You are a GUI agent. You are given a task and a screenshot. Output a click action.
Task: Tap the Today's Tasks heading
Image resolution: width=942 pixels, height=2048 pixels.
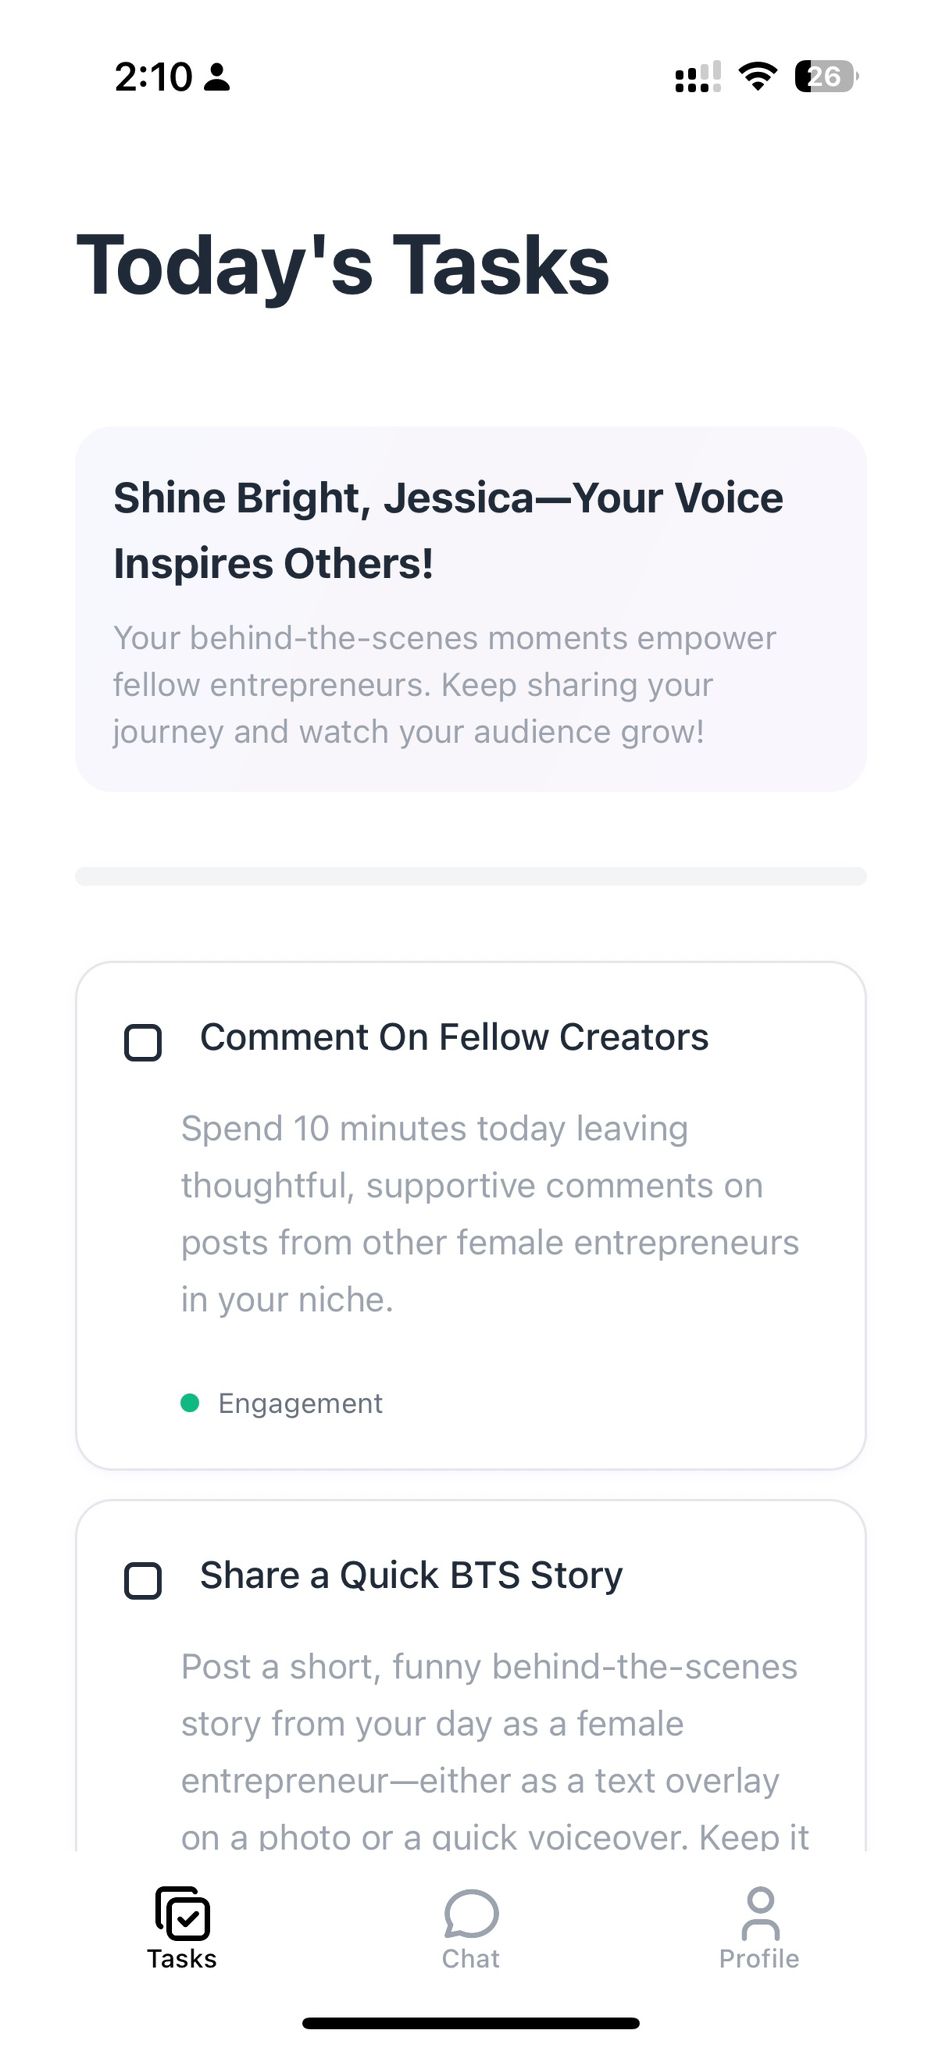coord(343,265)
